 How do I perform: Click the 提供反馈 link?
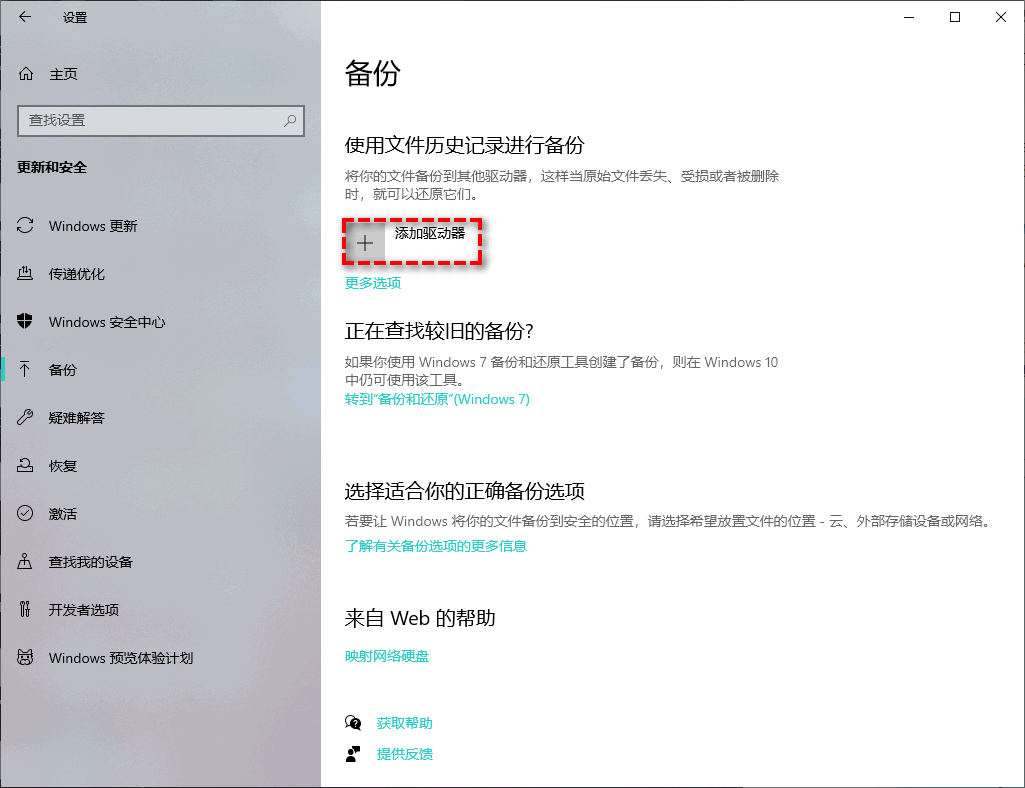tap(404, 754)
